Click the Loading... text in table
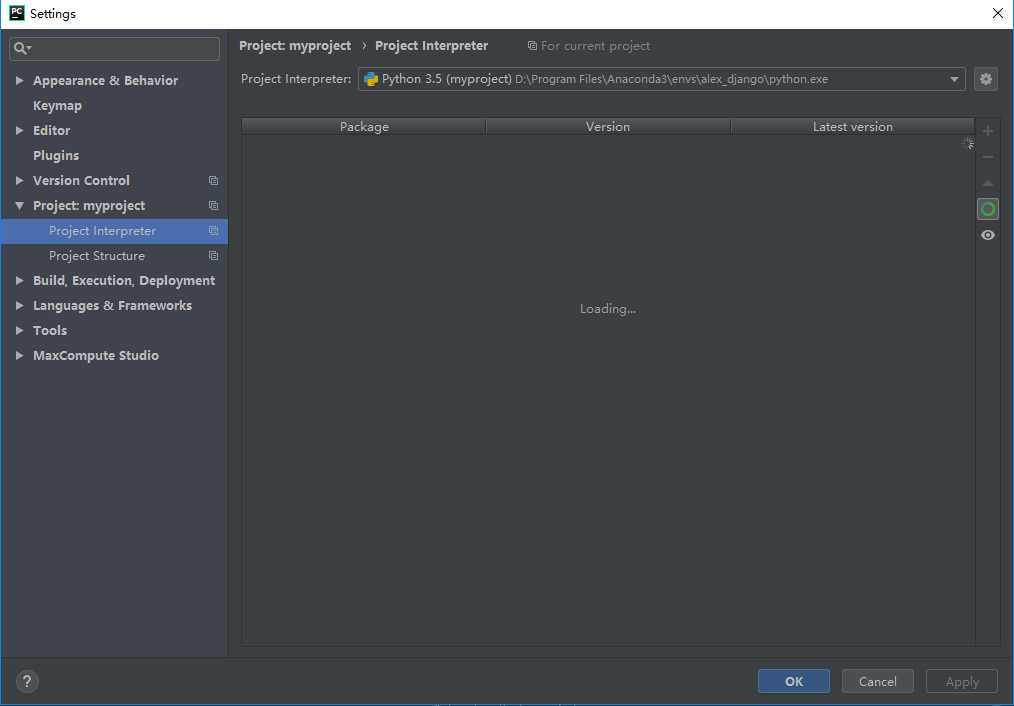The height and width of the screenshot is (706, 1014). (x=608, y=309)
